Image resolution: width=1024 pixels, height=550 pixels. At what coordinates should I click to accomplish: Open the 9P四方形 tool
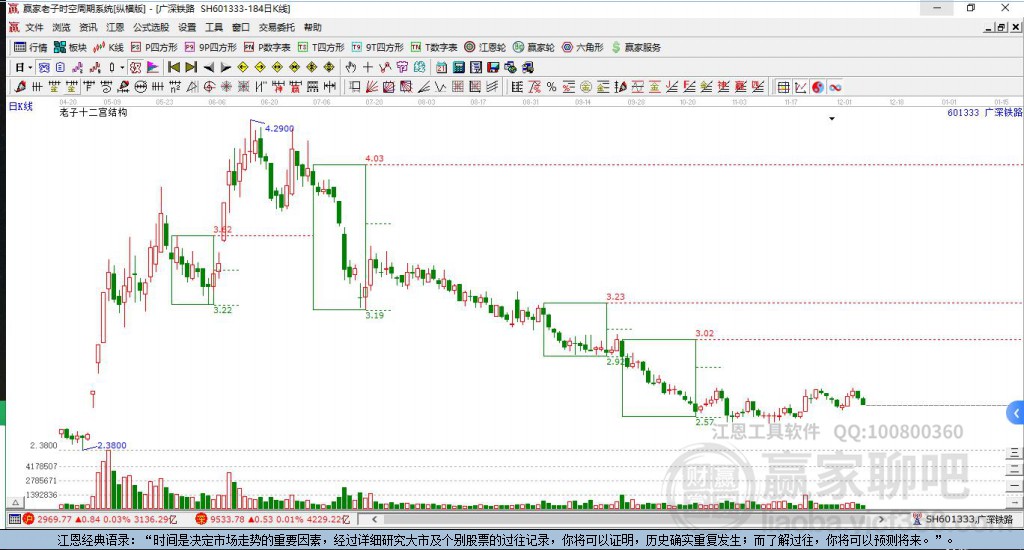210,47
